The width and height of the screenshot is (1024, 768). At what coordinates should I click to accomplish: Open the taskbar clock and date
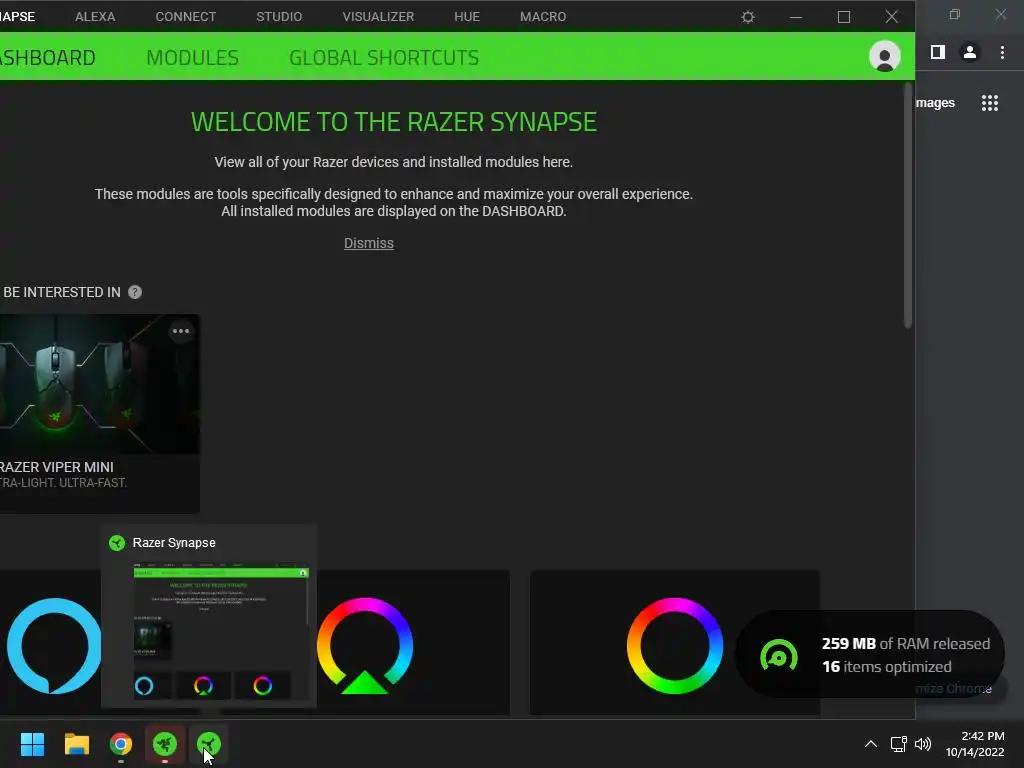point(975,744)
